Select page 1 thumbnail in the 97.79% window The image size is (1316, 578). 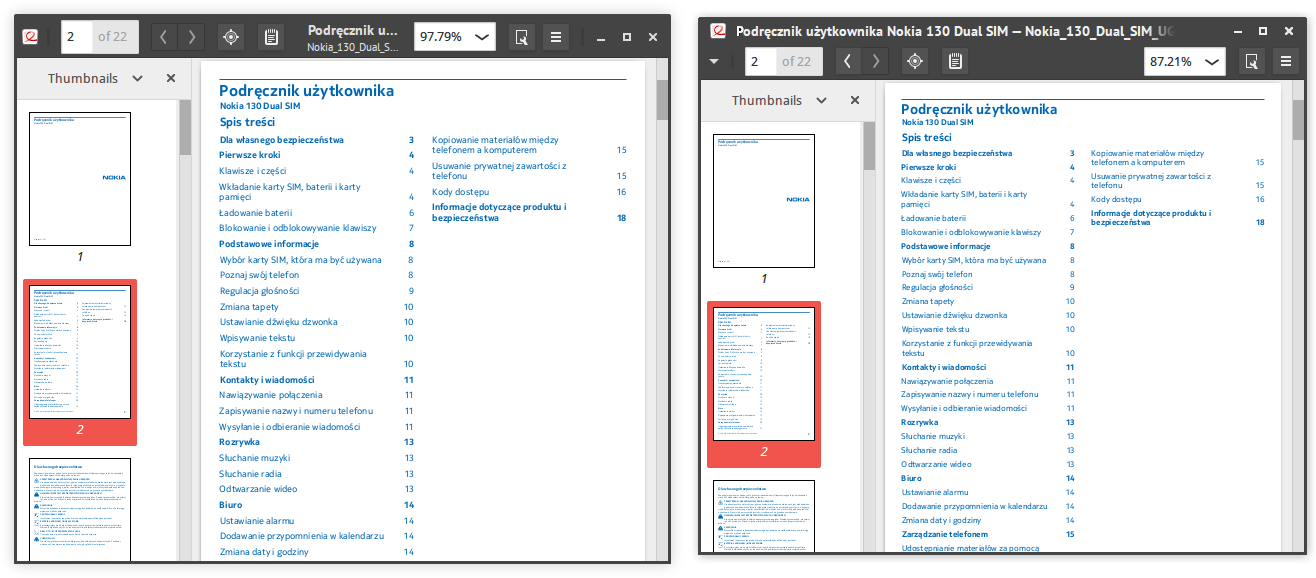tap(80, 179)
